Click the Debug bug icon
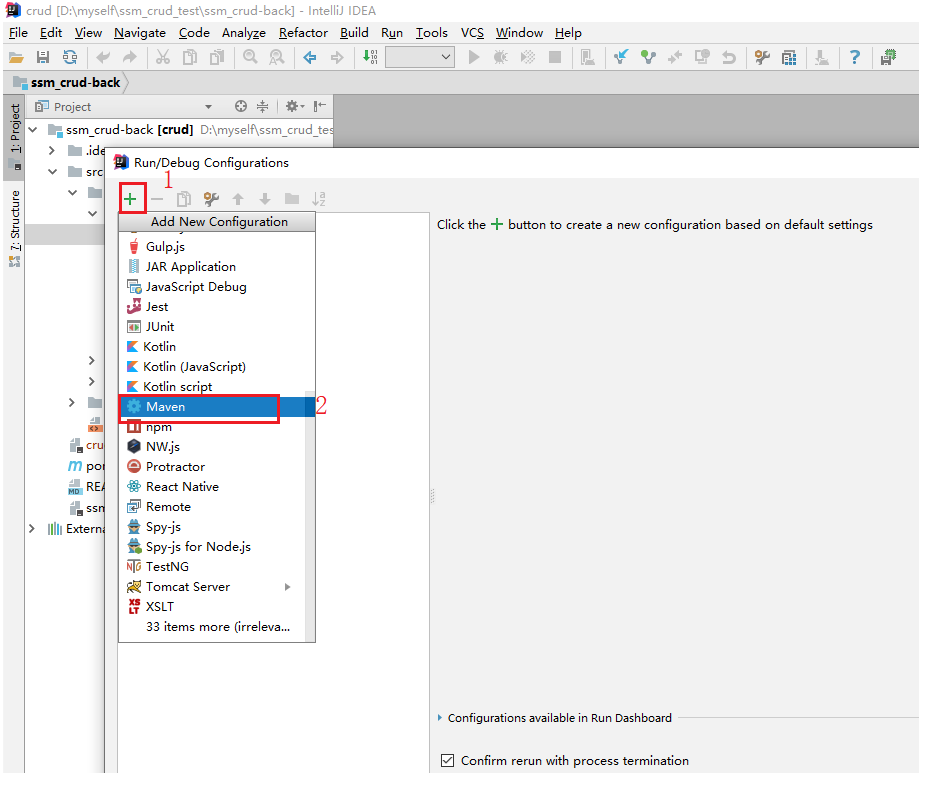Viewport: 927px width, 793px height. (501, 57)
